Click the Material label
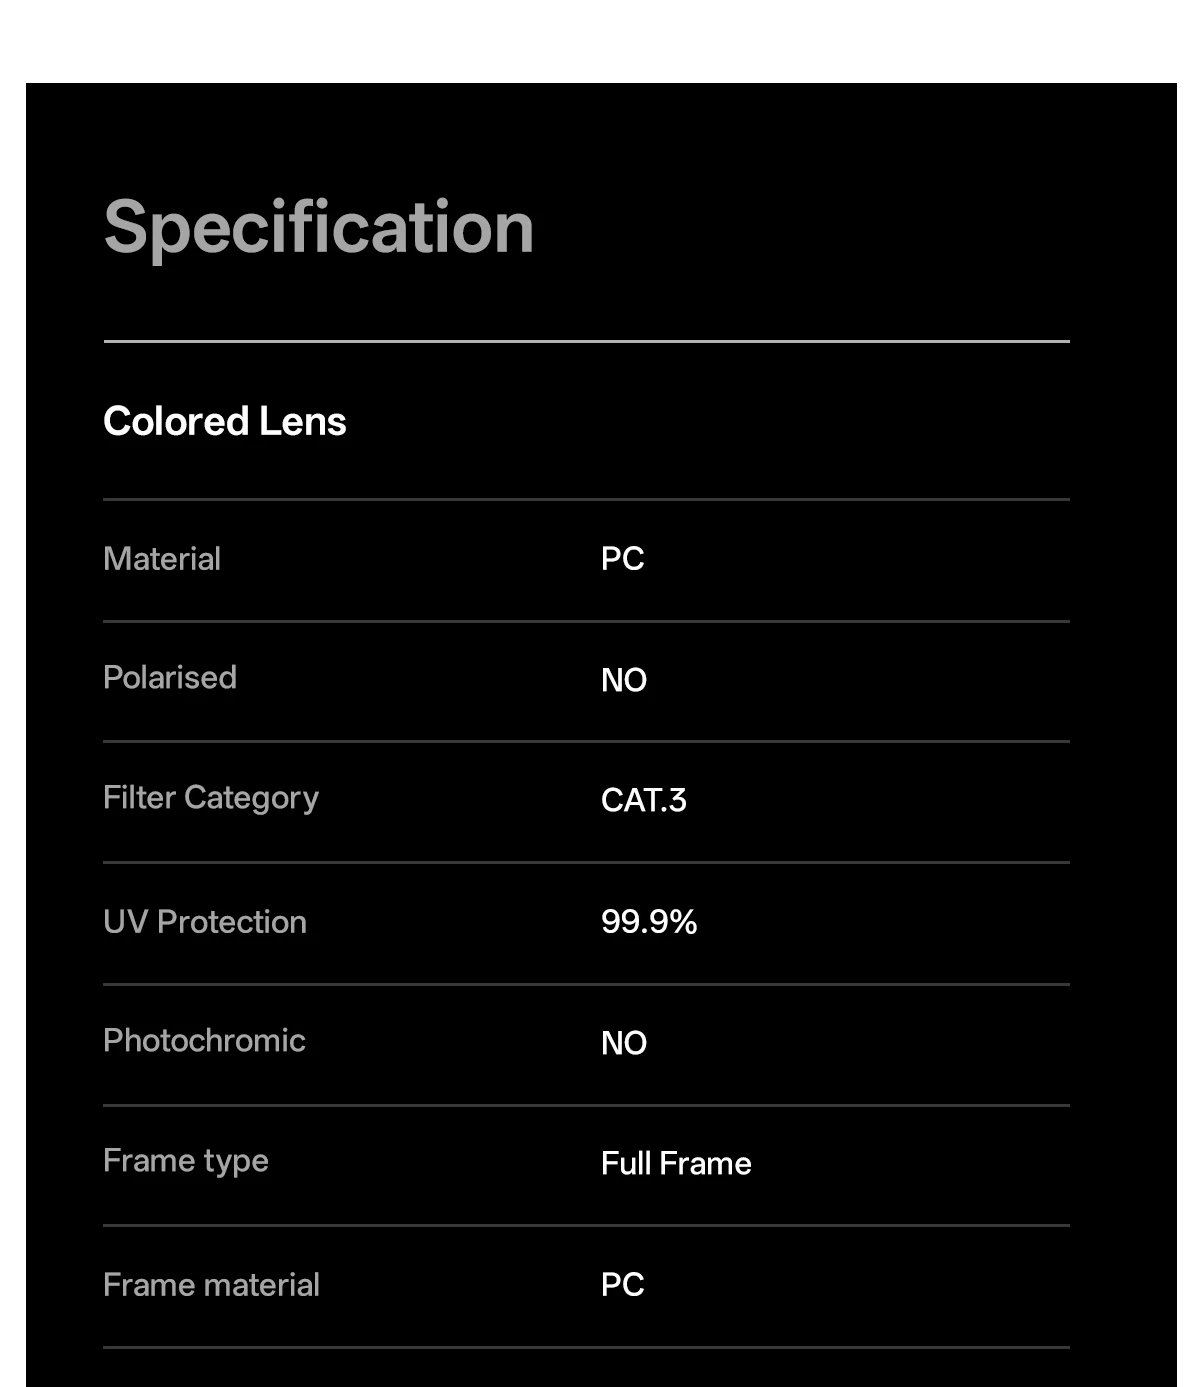The image size is (1200, 1387). 162,558
